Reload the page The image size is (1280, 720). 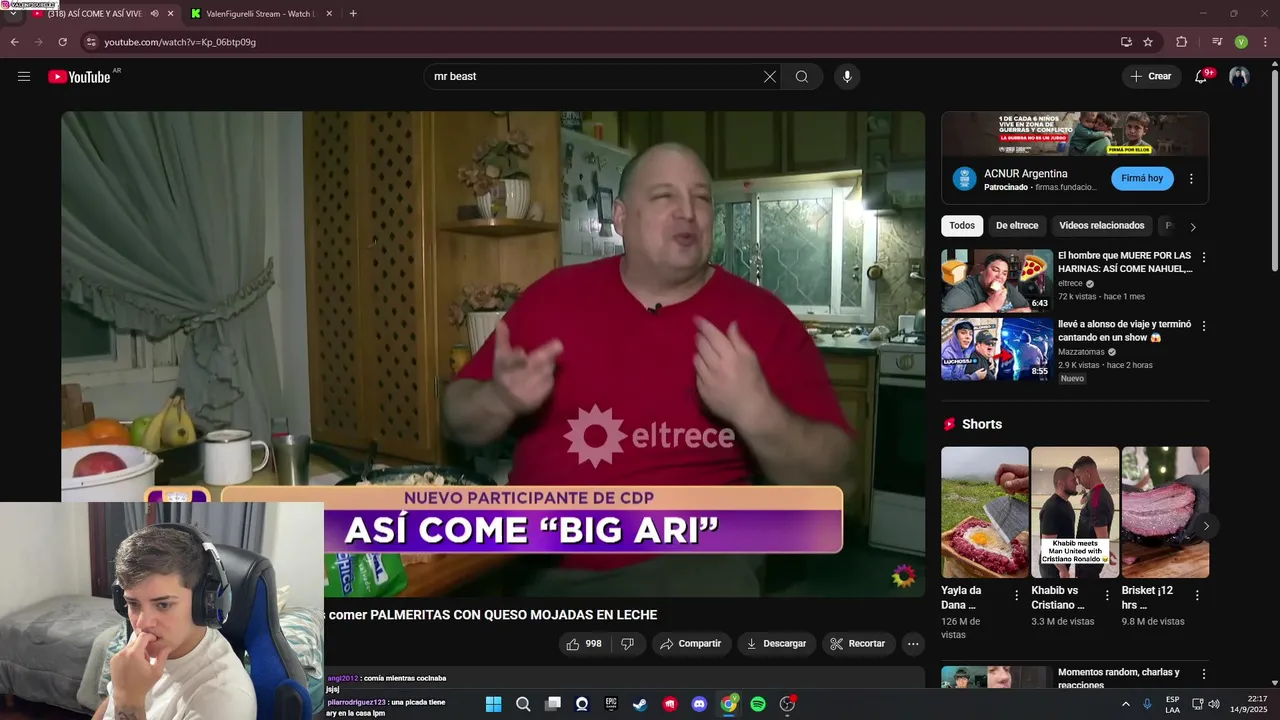pyautogui.click(x=62, y=42)
